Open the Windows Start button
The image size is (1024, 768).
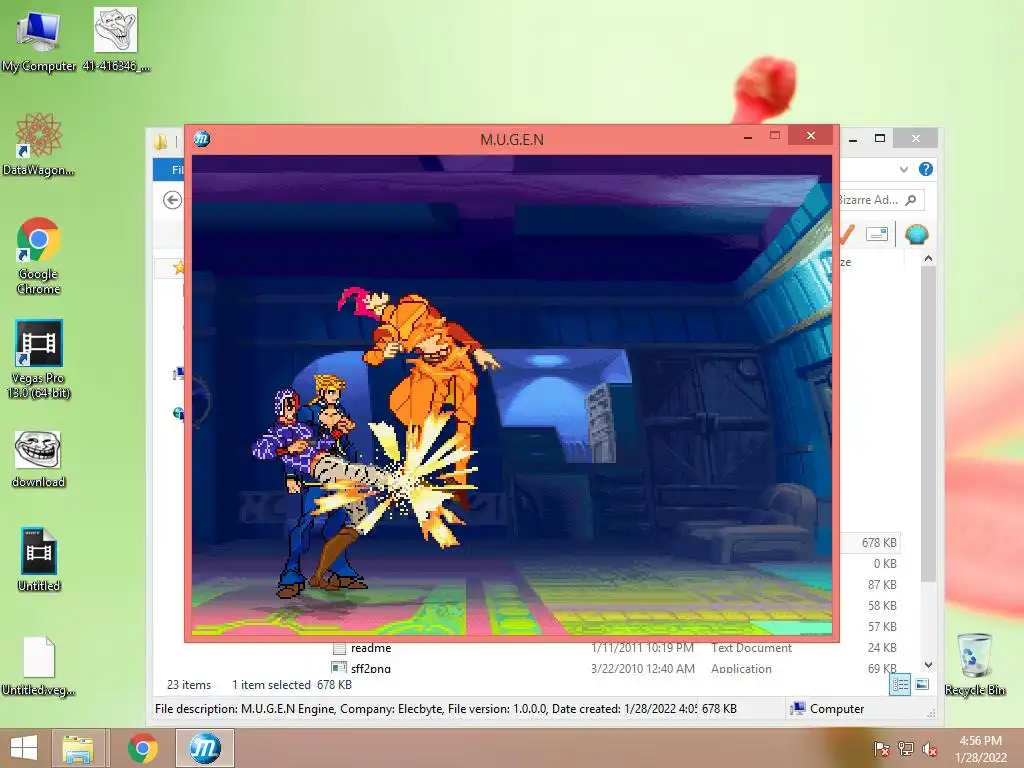pos(24,748)
